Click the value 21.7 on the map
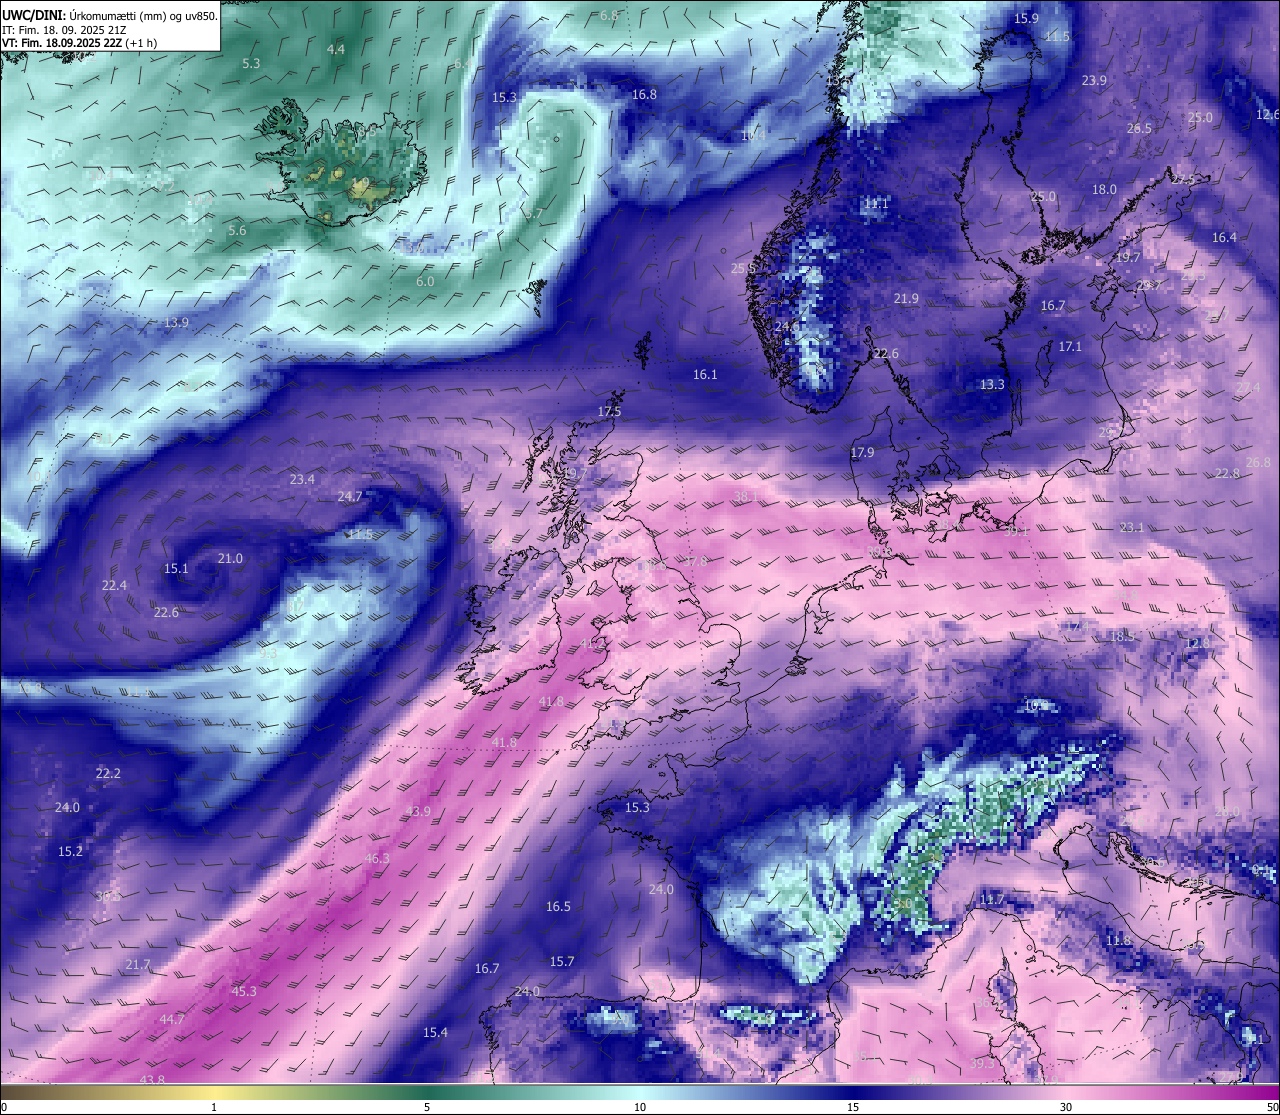Image resolution: width=1280 pixels, height=1115 pixels. (x=138, y=964)
